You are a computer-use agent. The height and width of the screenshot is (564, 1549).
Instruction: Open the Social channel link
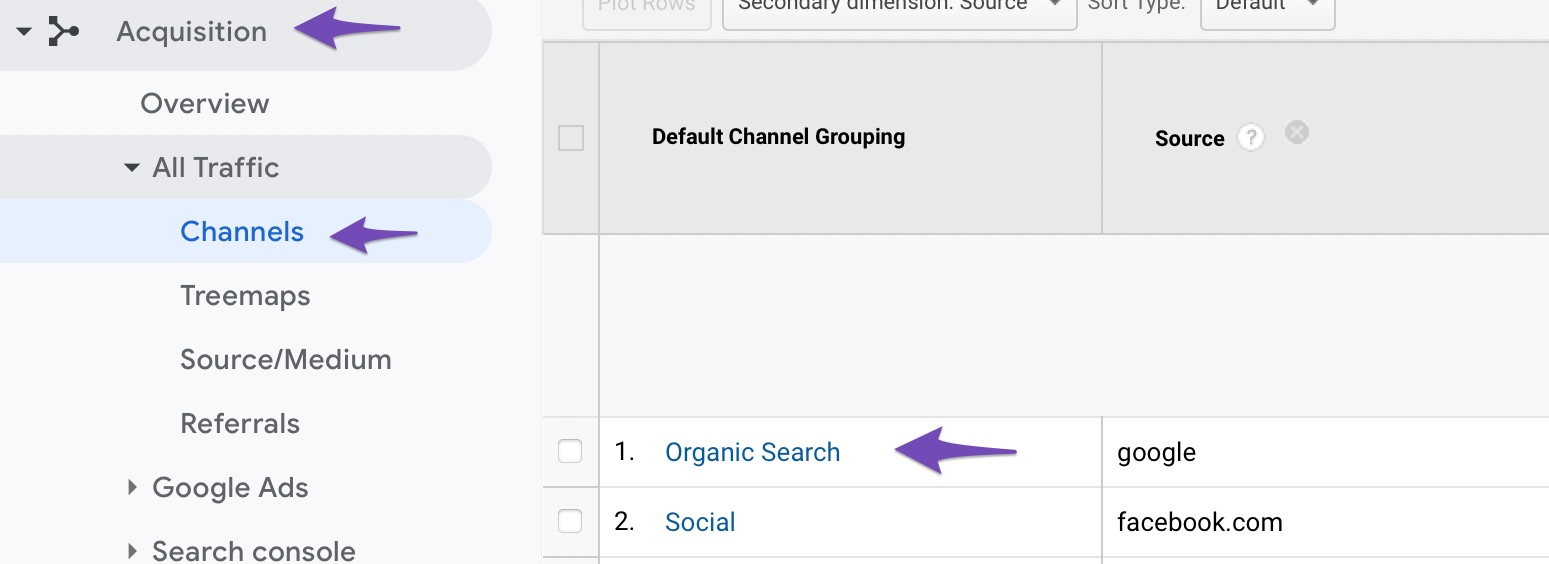[x=700, y=522]
